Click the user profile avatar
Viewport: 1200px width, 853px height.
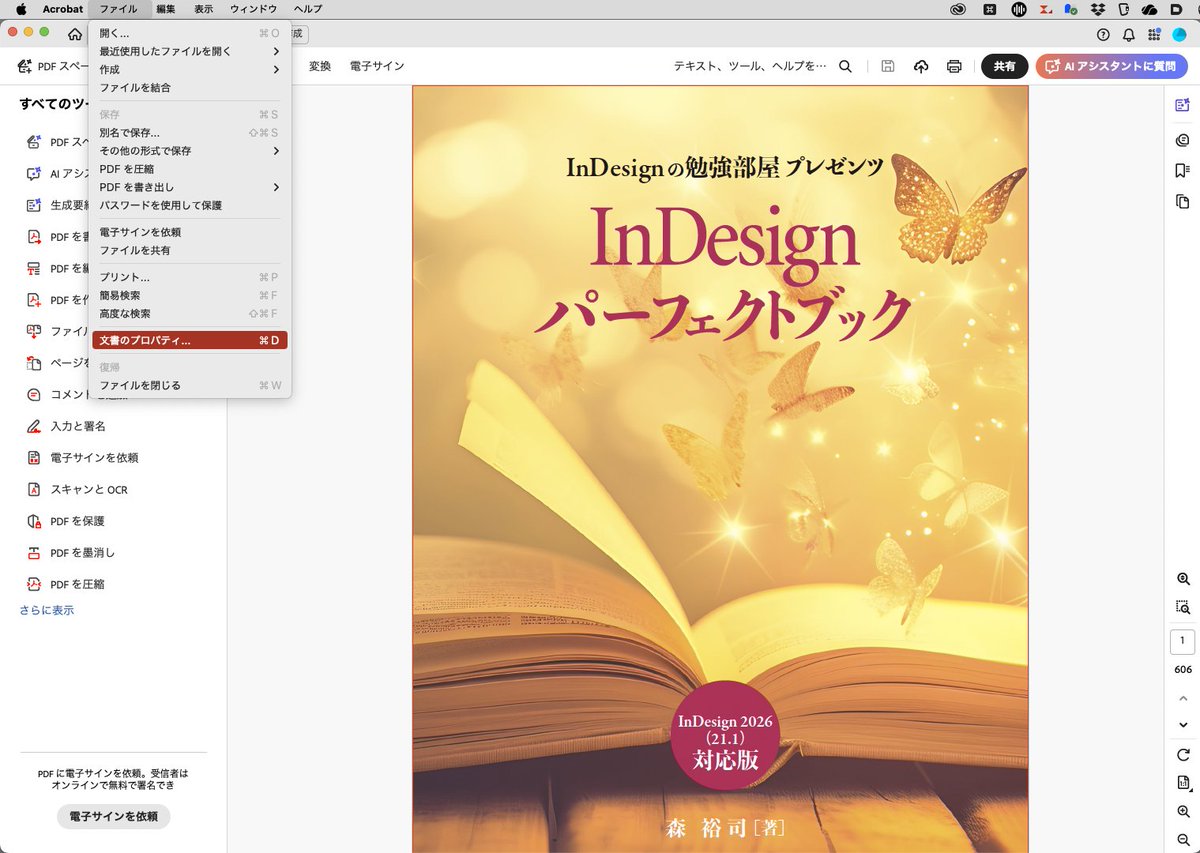(x=1180, y=34)
